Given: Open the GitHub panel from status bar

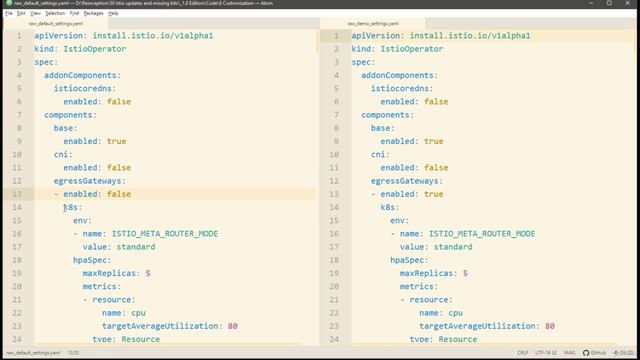Looking at the screenshot, I should tap(594, 353).
